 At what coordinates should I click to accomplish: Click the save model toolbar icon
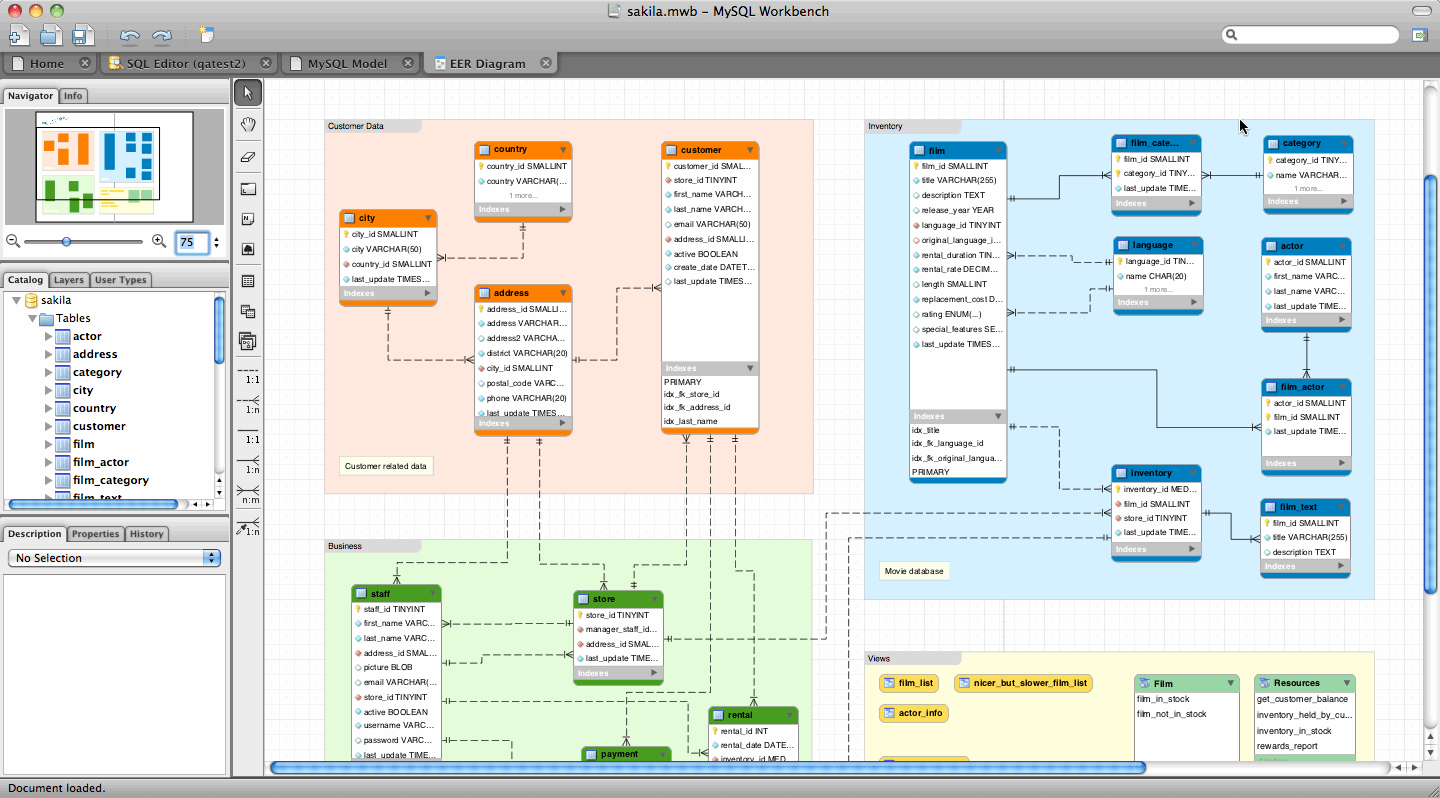[83, 36]
